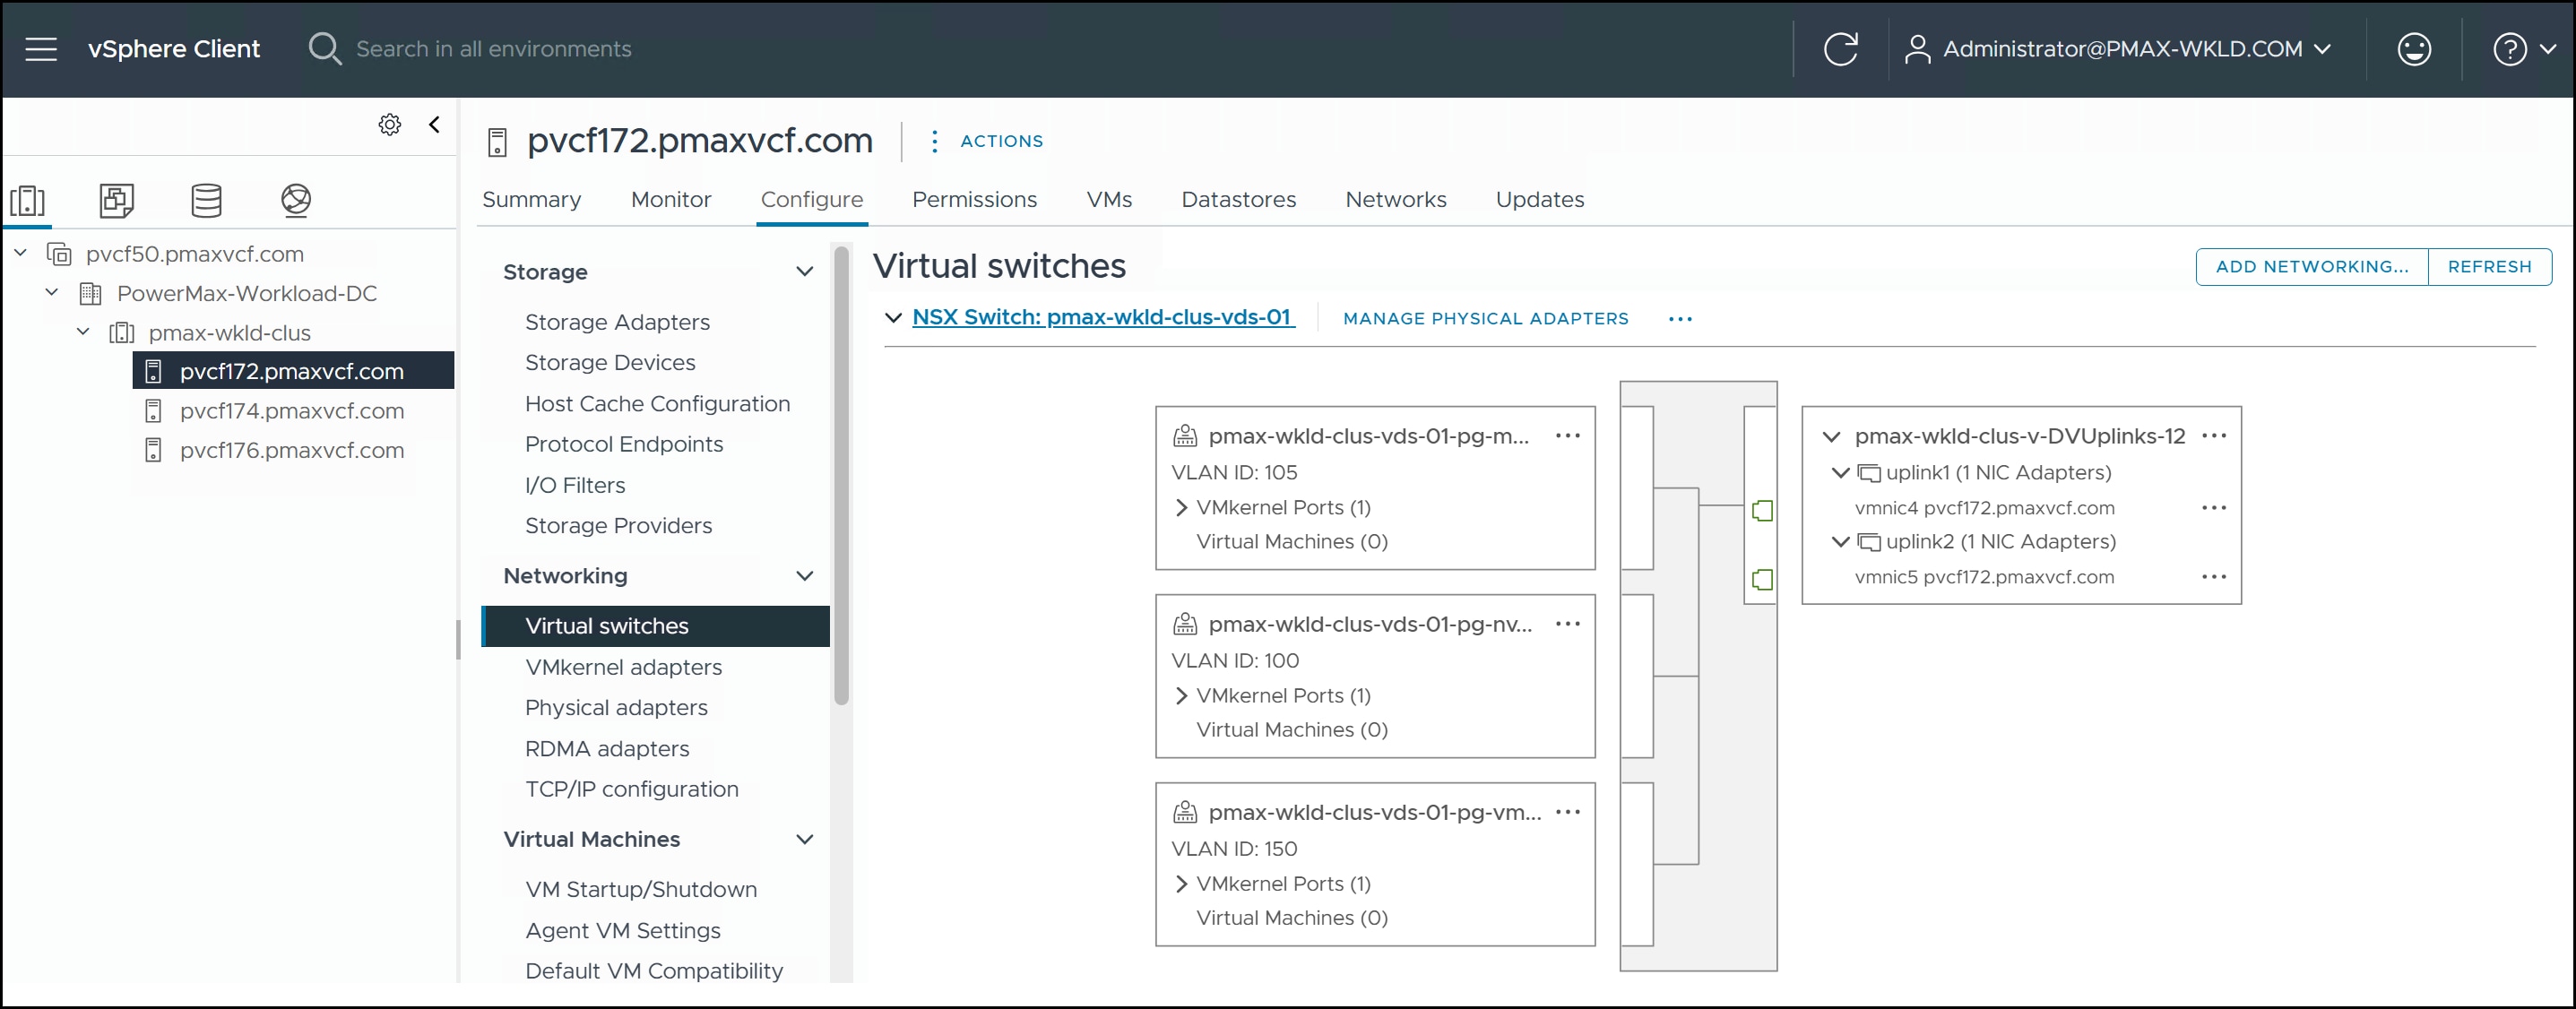Viewport: 2576px width, 1009px height.
Task: Open the hamburger navigation menu
Action: (41, 49)
